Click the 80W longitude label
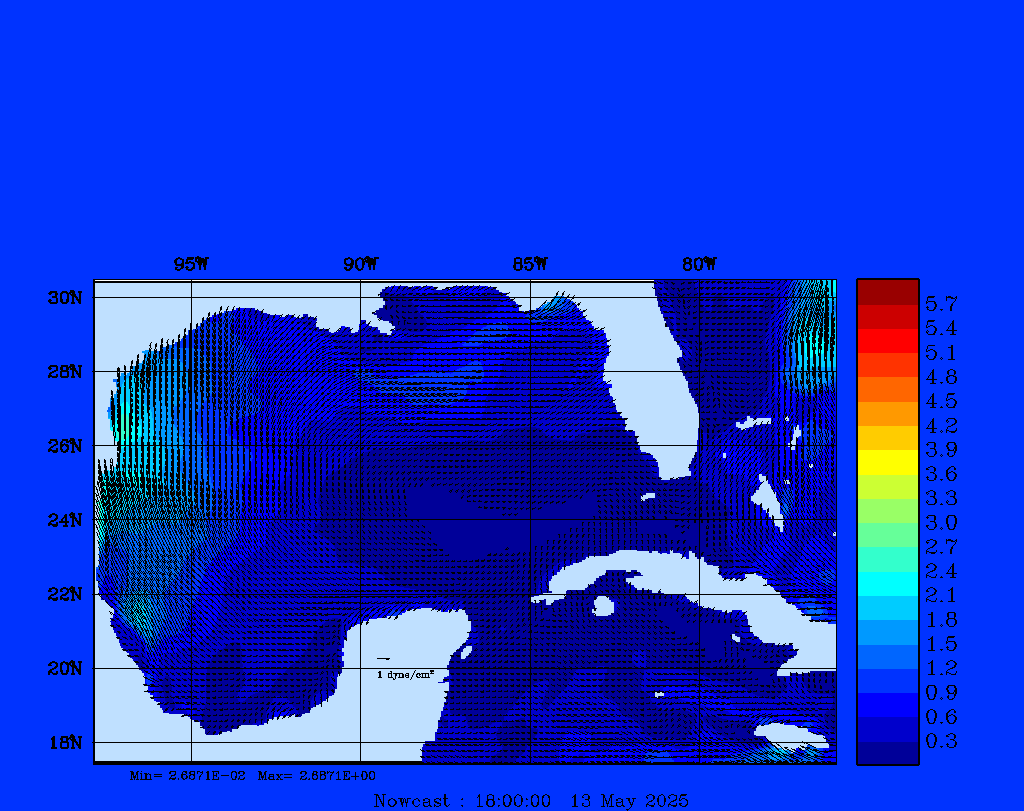This screenshot has height=811, width=1024. pos(699,264)
